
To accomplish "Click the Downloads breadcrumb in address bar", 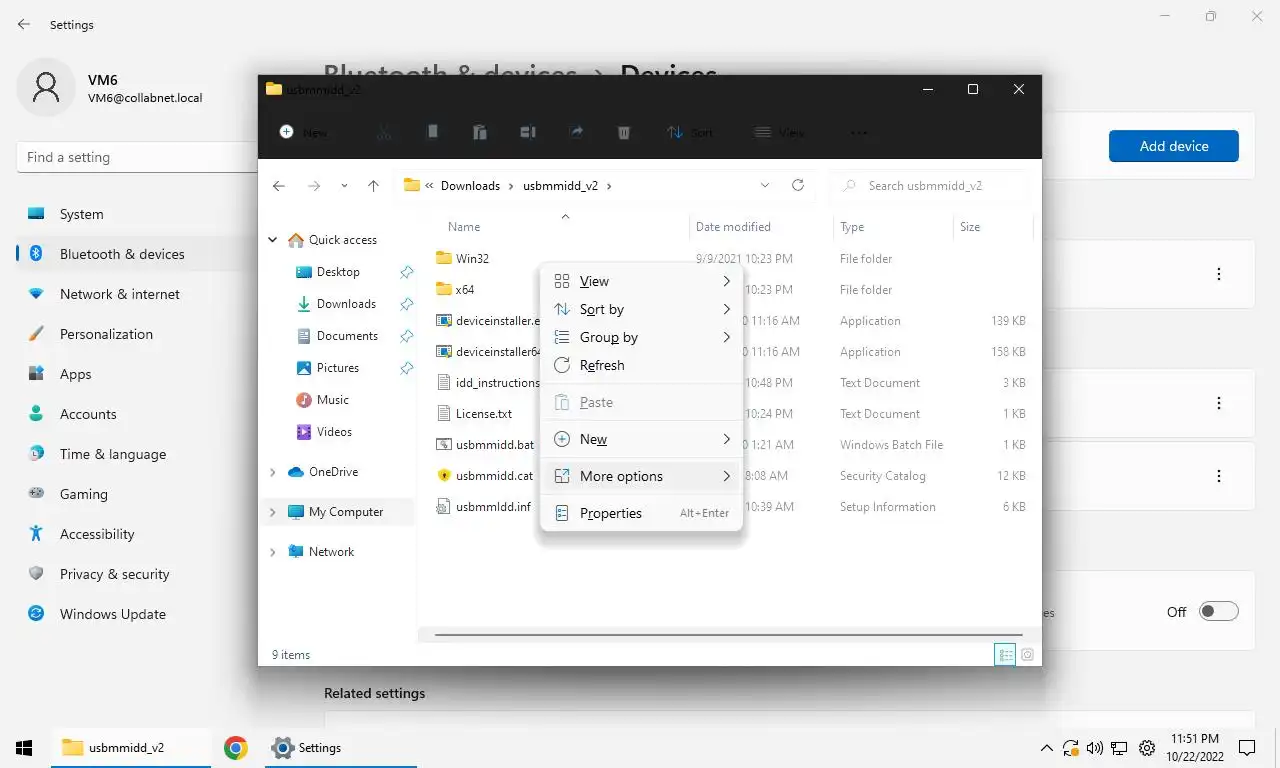I will click(x=470, y=186).
